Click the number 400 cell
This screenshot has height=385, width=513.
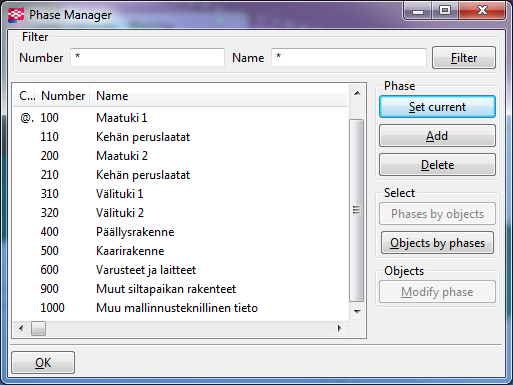pyautogui.click(x=49, y=232)
